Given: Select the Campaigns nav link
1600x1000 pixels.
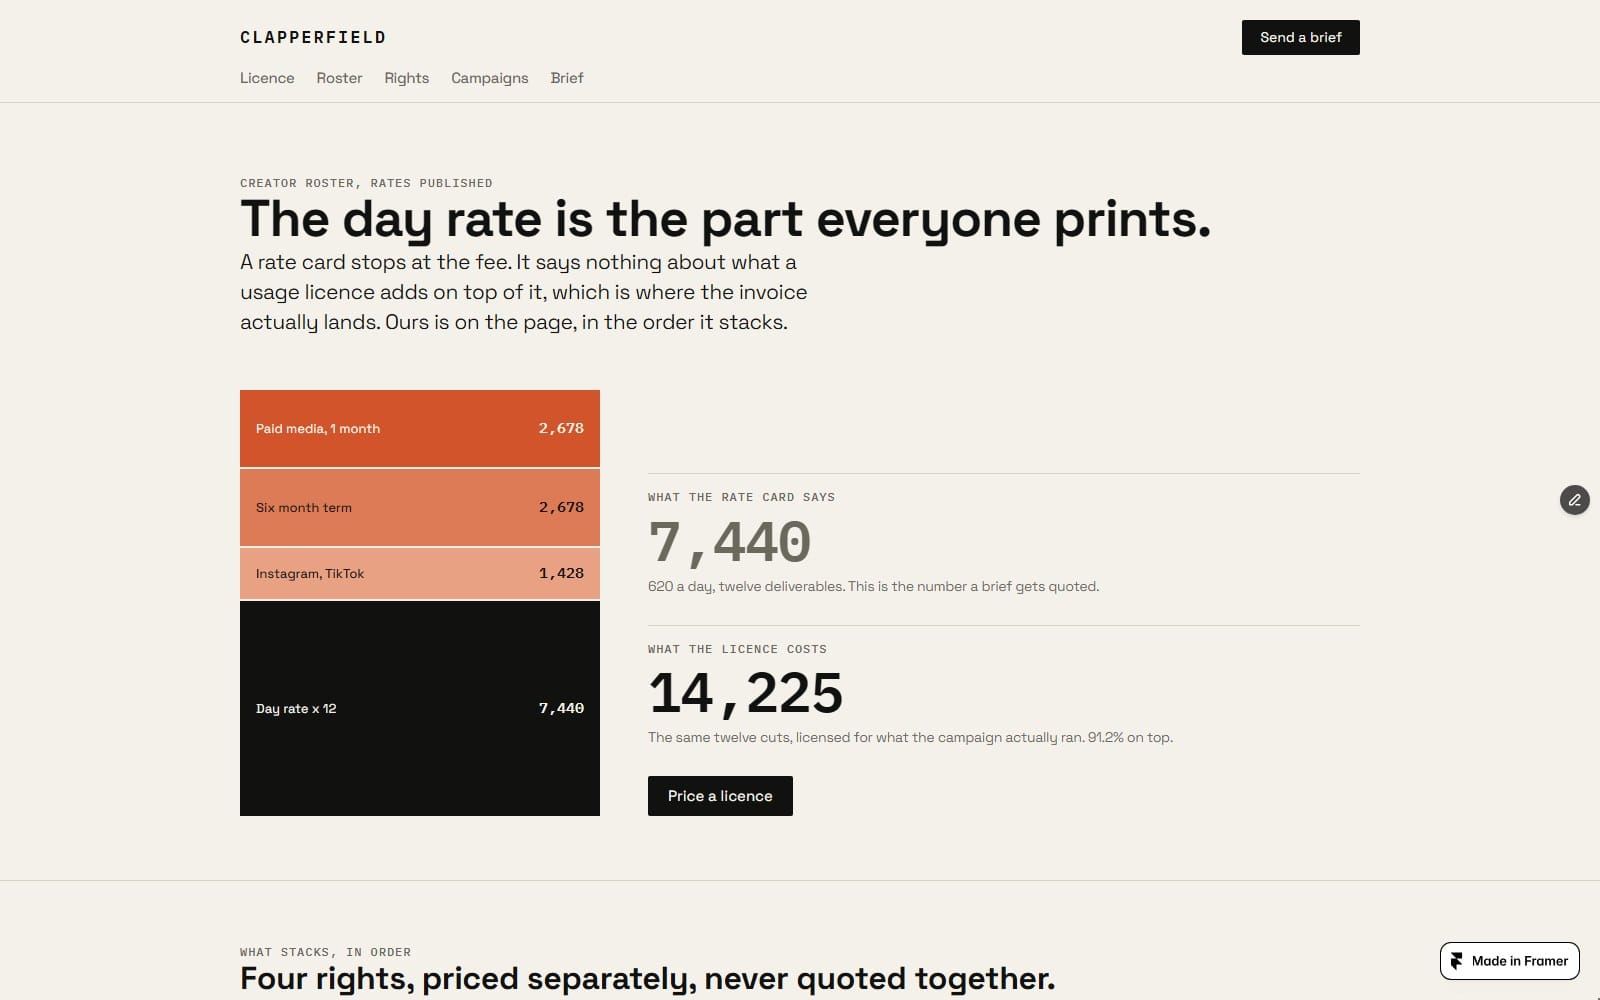Looking at the screenshot, I should click(x=489, y=78).
